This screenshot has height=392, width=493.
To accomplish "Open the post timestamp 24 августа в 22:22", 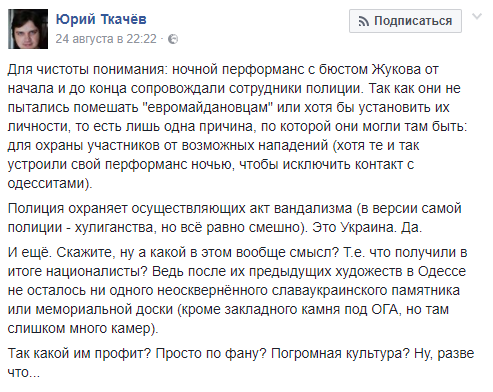I will click(x=106, y=39).
